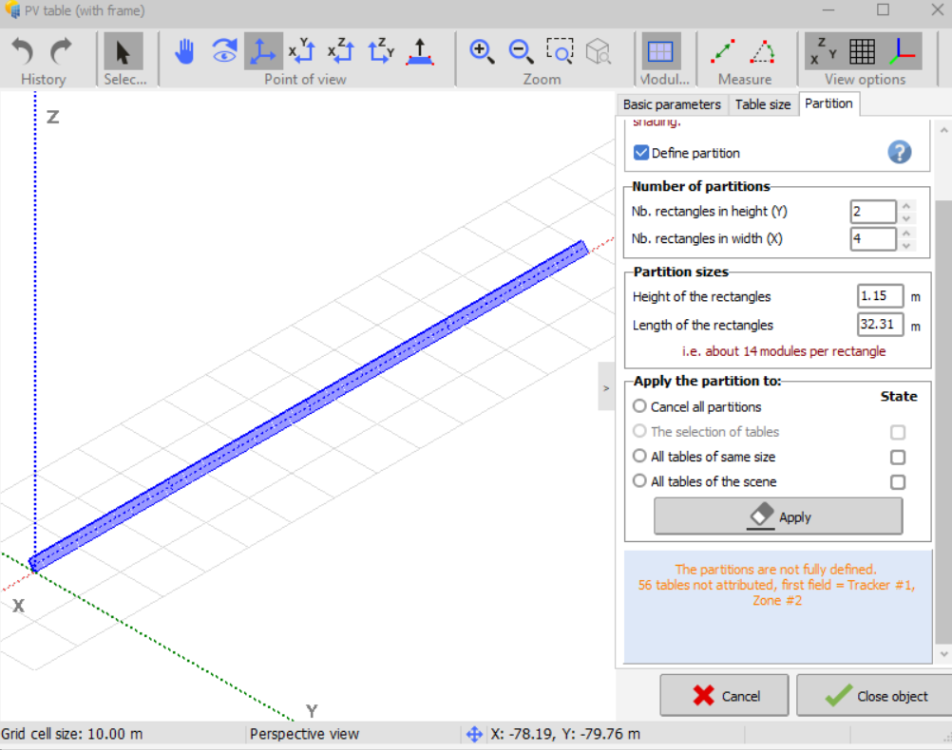
Task: Click the orbit view eye icon
Action: click(x=224, y=51)
